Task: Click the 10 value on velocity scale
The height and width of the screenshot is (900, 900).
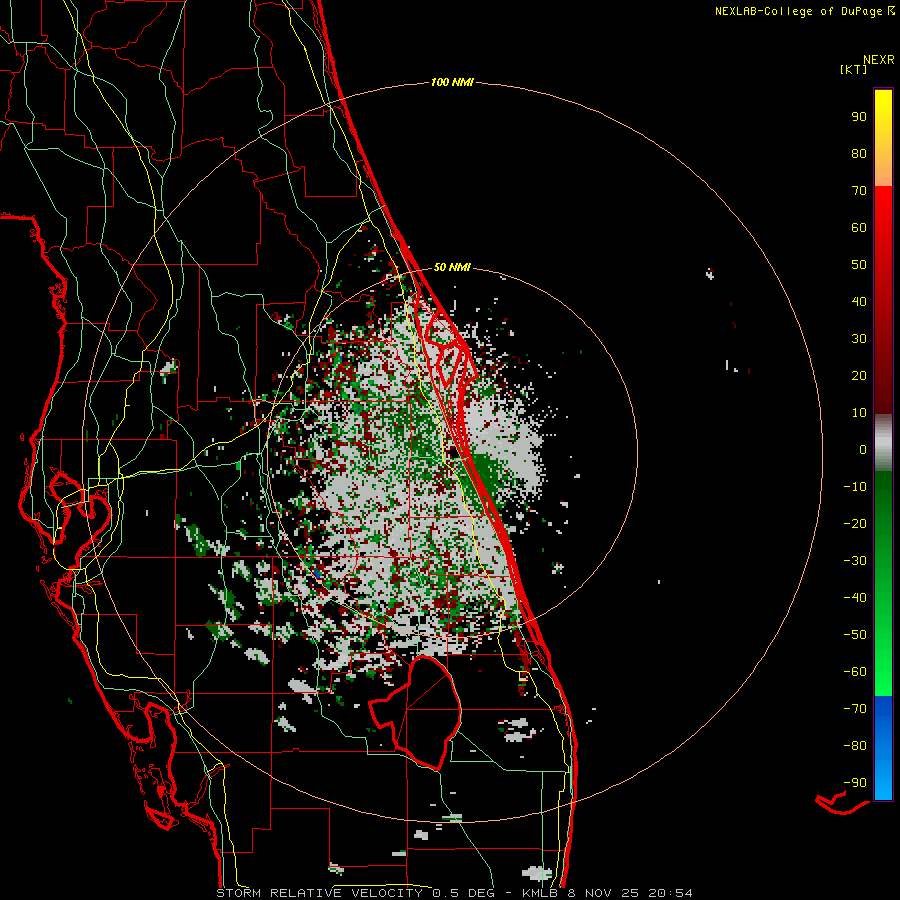Action: pos(859,413)
